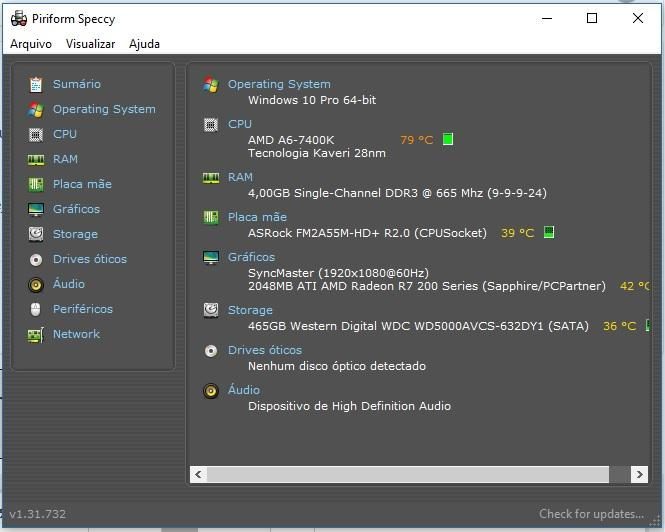Open the CPU heading link in summary
The image size is (665, 532).
coord(240,124)
